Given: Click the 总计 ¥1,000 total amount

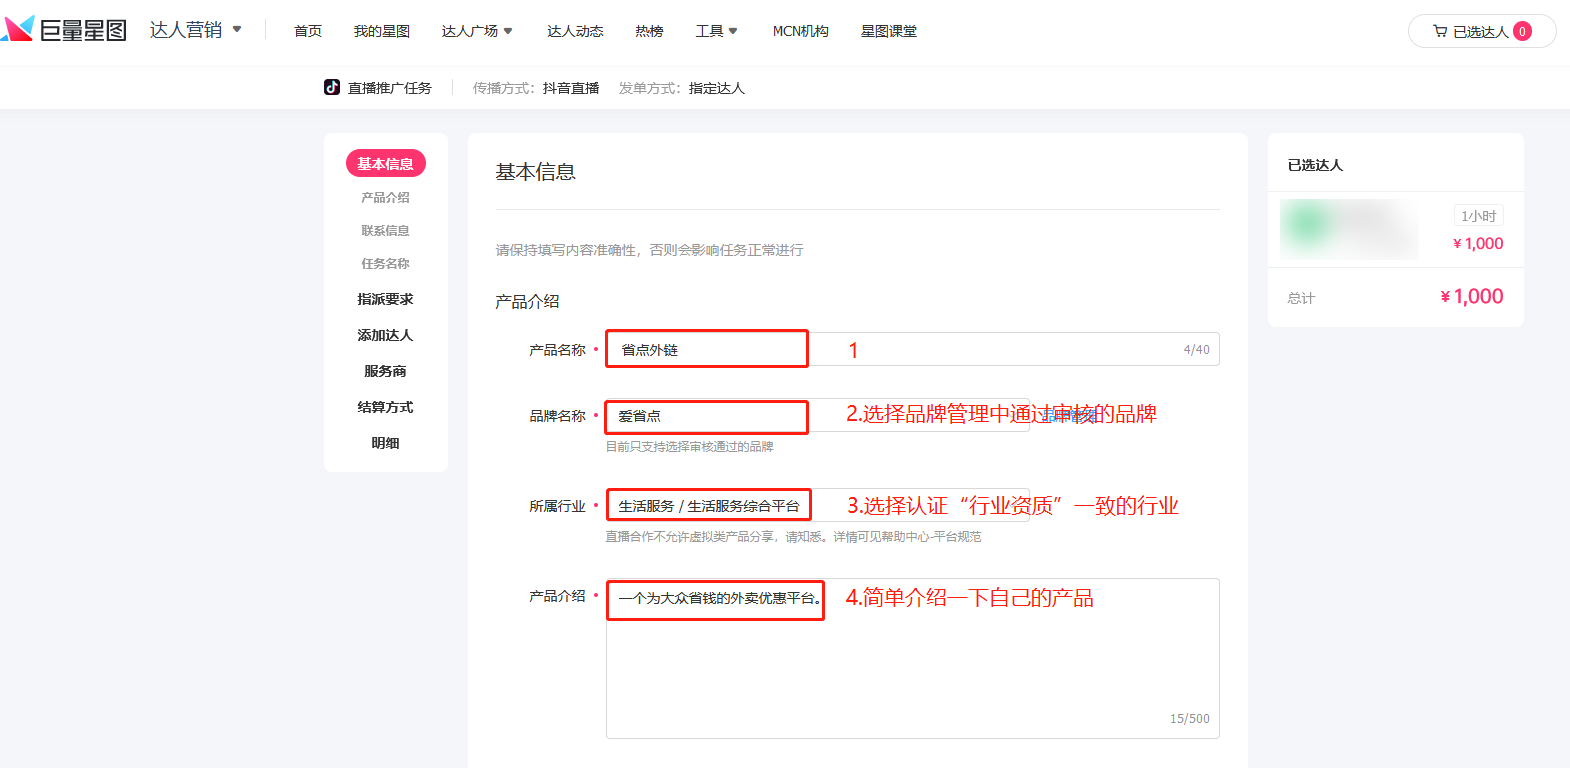Looking at the screenshot, I should click(x=1472, y=296).
